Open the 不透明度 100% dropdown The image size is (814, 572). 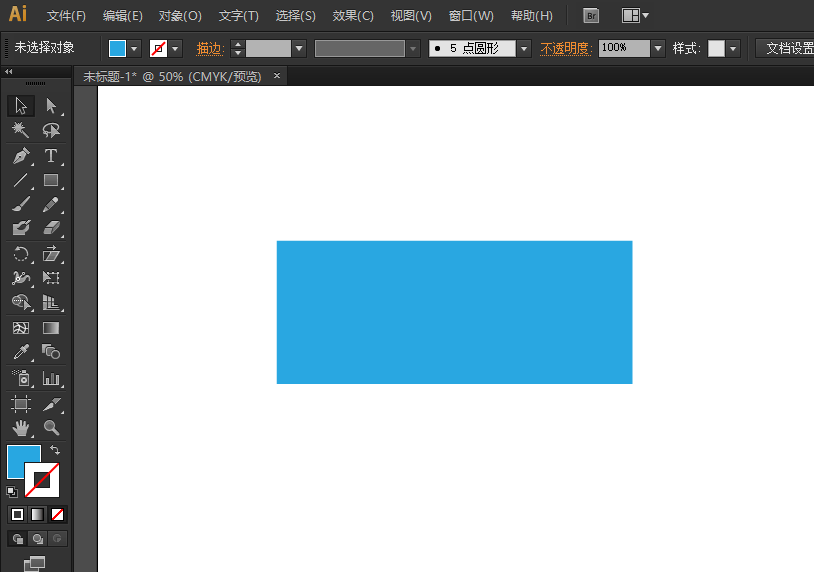658,49
